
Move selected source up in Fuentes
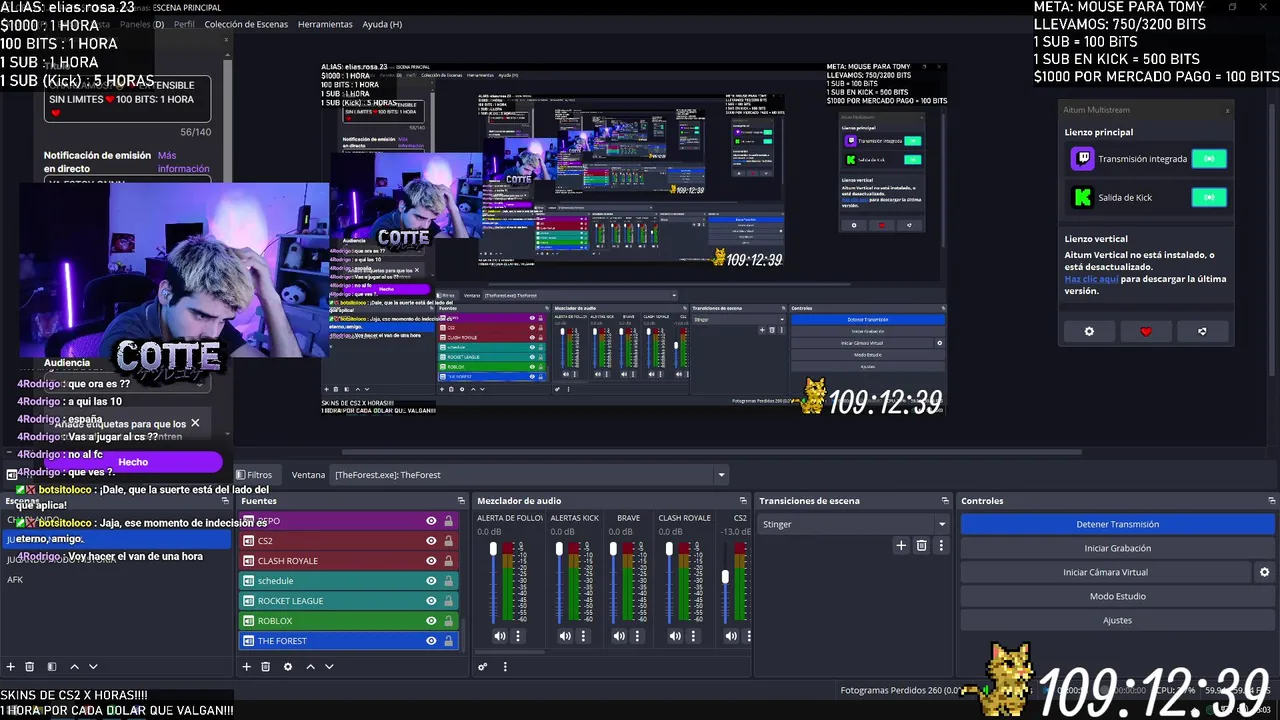tap(310, 667)
